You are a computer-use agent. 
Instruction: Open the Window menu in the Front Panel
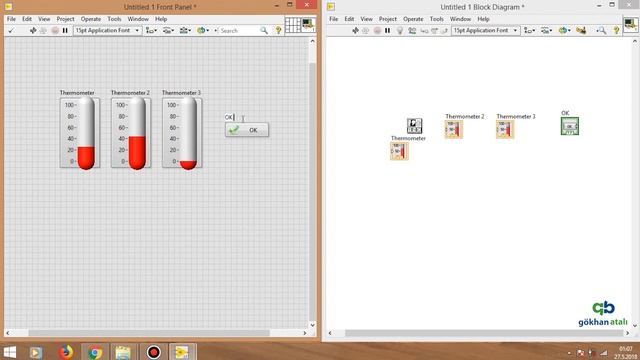pyautogui.click(x=138, y=19)
